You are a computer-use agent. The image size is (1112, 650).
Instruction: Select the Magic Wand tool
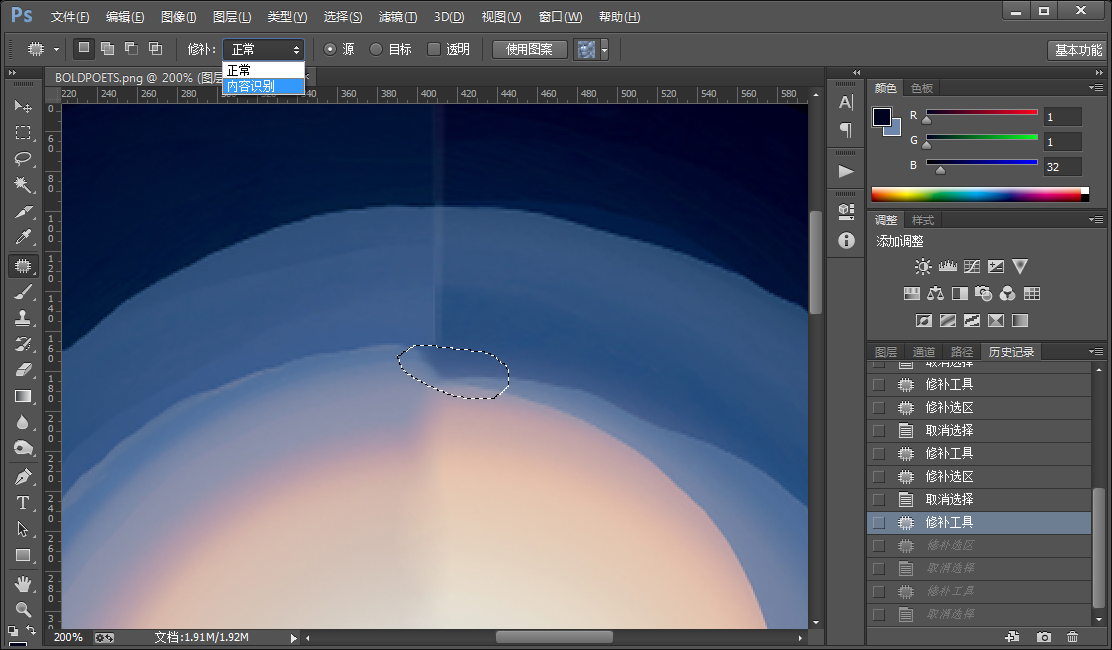click(x=23, y=185)
